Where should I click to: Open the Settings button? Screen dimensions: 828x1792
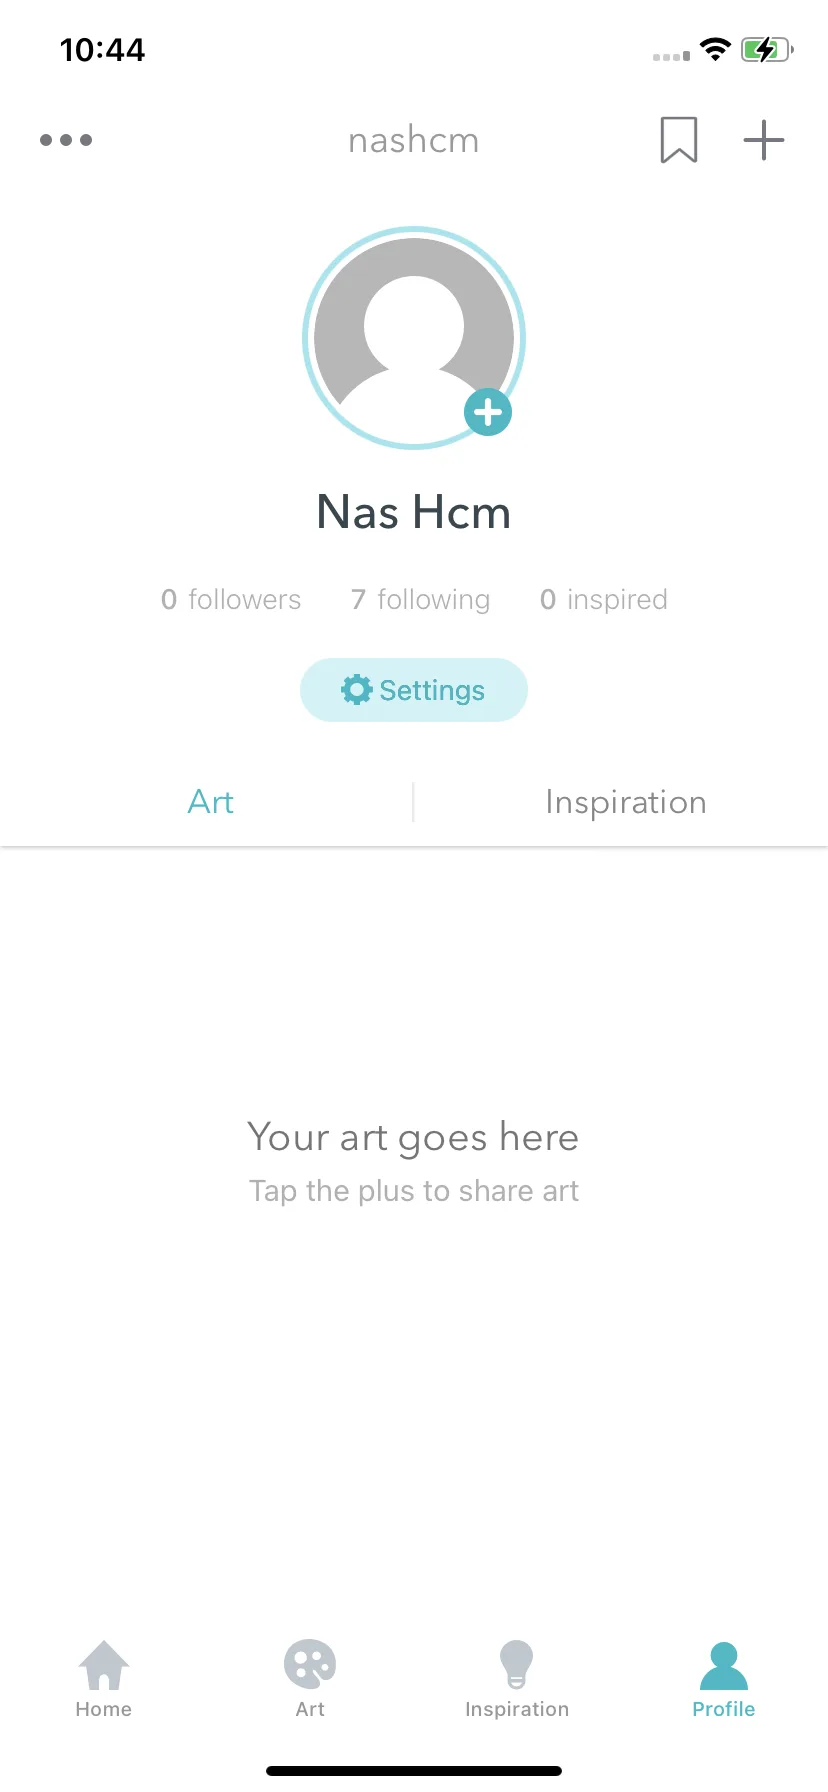414,690
